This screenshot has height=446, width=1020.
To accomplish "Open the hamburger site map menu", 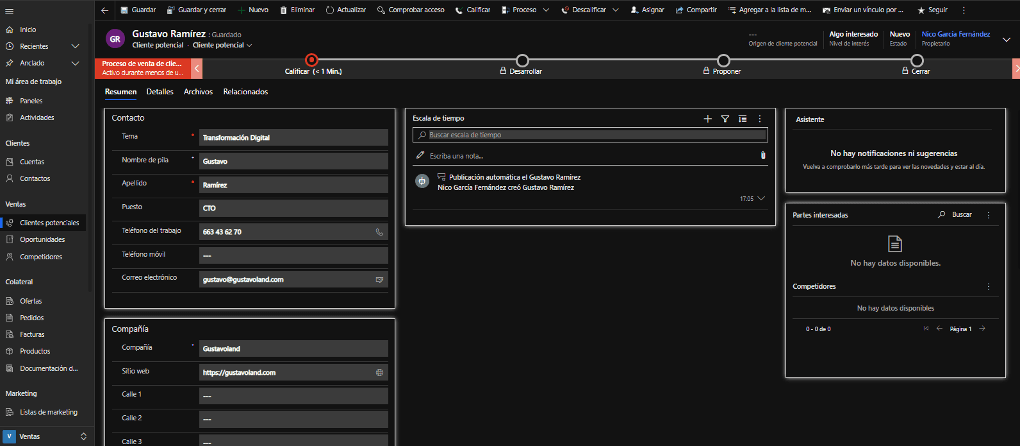I will tap(9, 10).
